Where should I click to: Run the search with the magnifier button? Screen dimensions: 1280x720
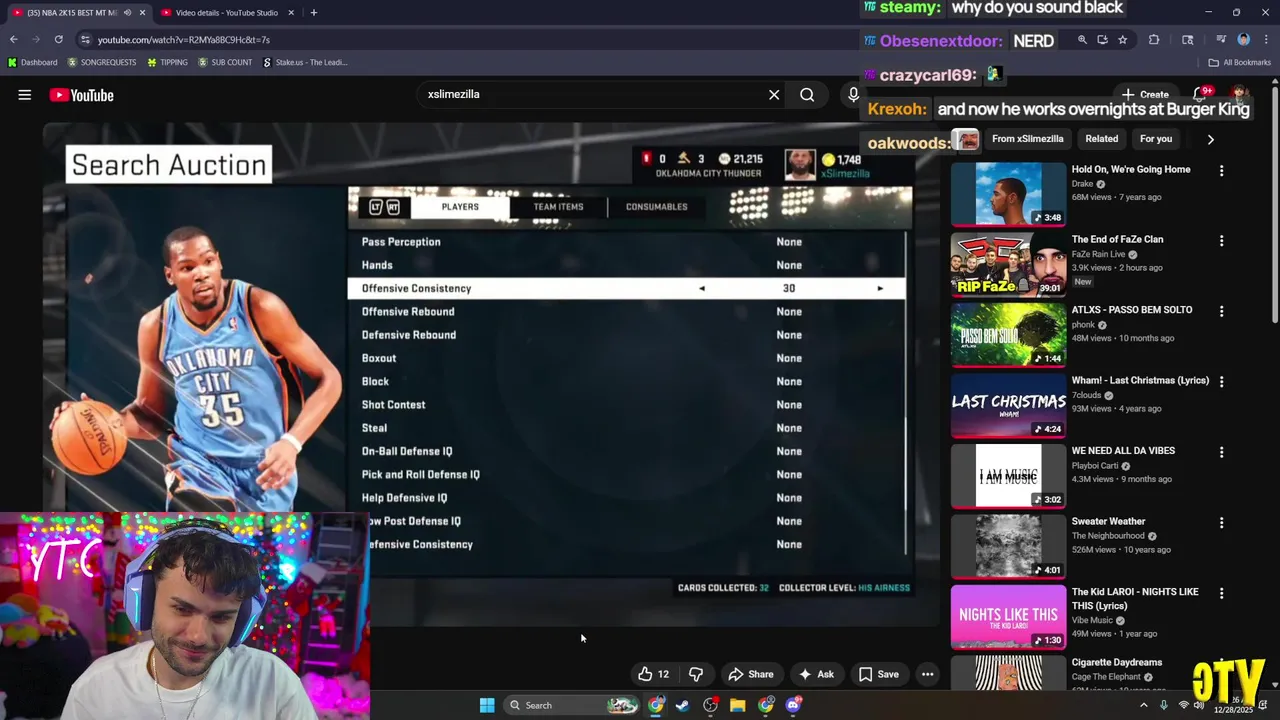click(x=807, y=95)
